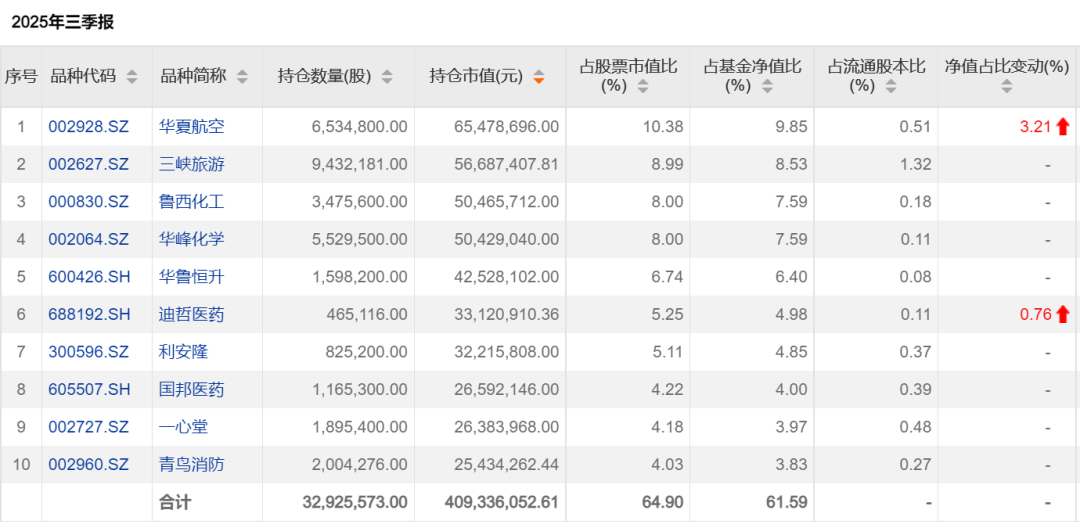Sort by 净值占比变动 sort icon

click(1007, 87)
